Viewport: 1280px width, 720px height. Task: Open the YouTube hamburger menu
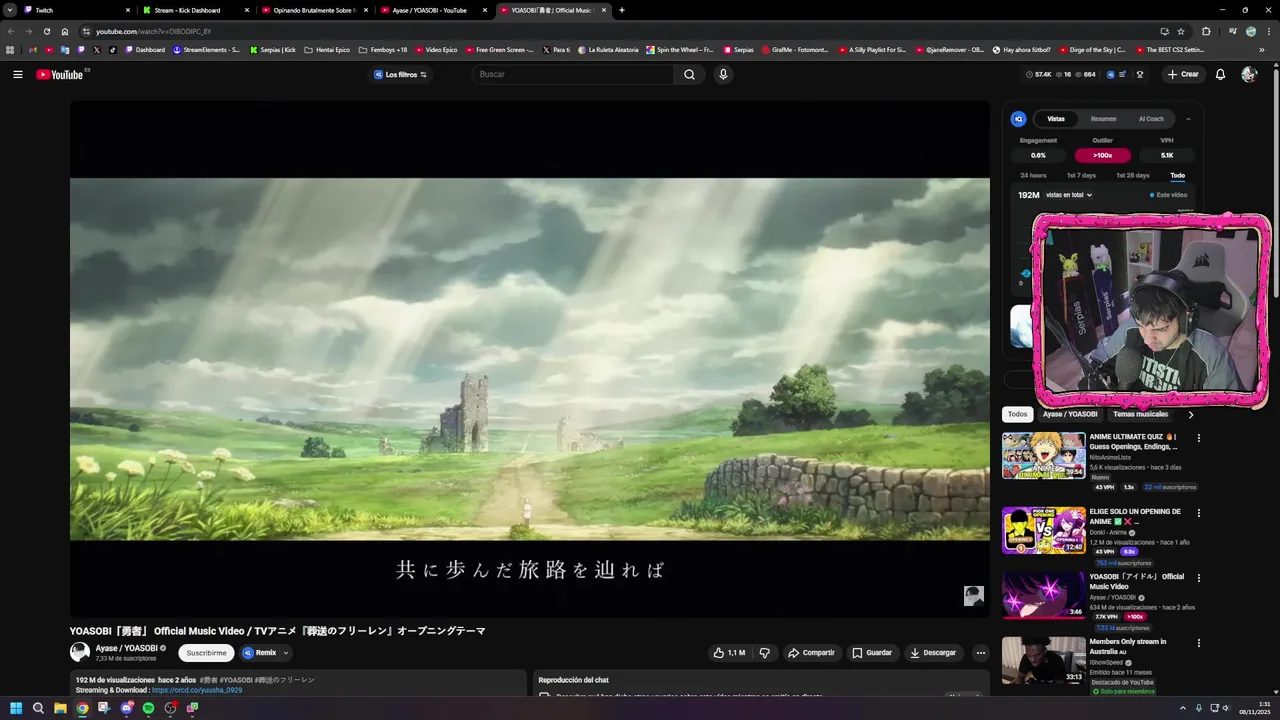point(17,74)
